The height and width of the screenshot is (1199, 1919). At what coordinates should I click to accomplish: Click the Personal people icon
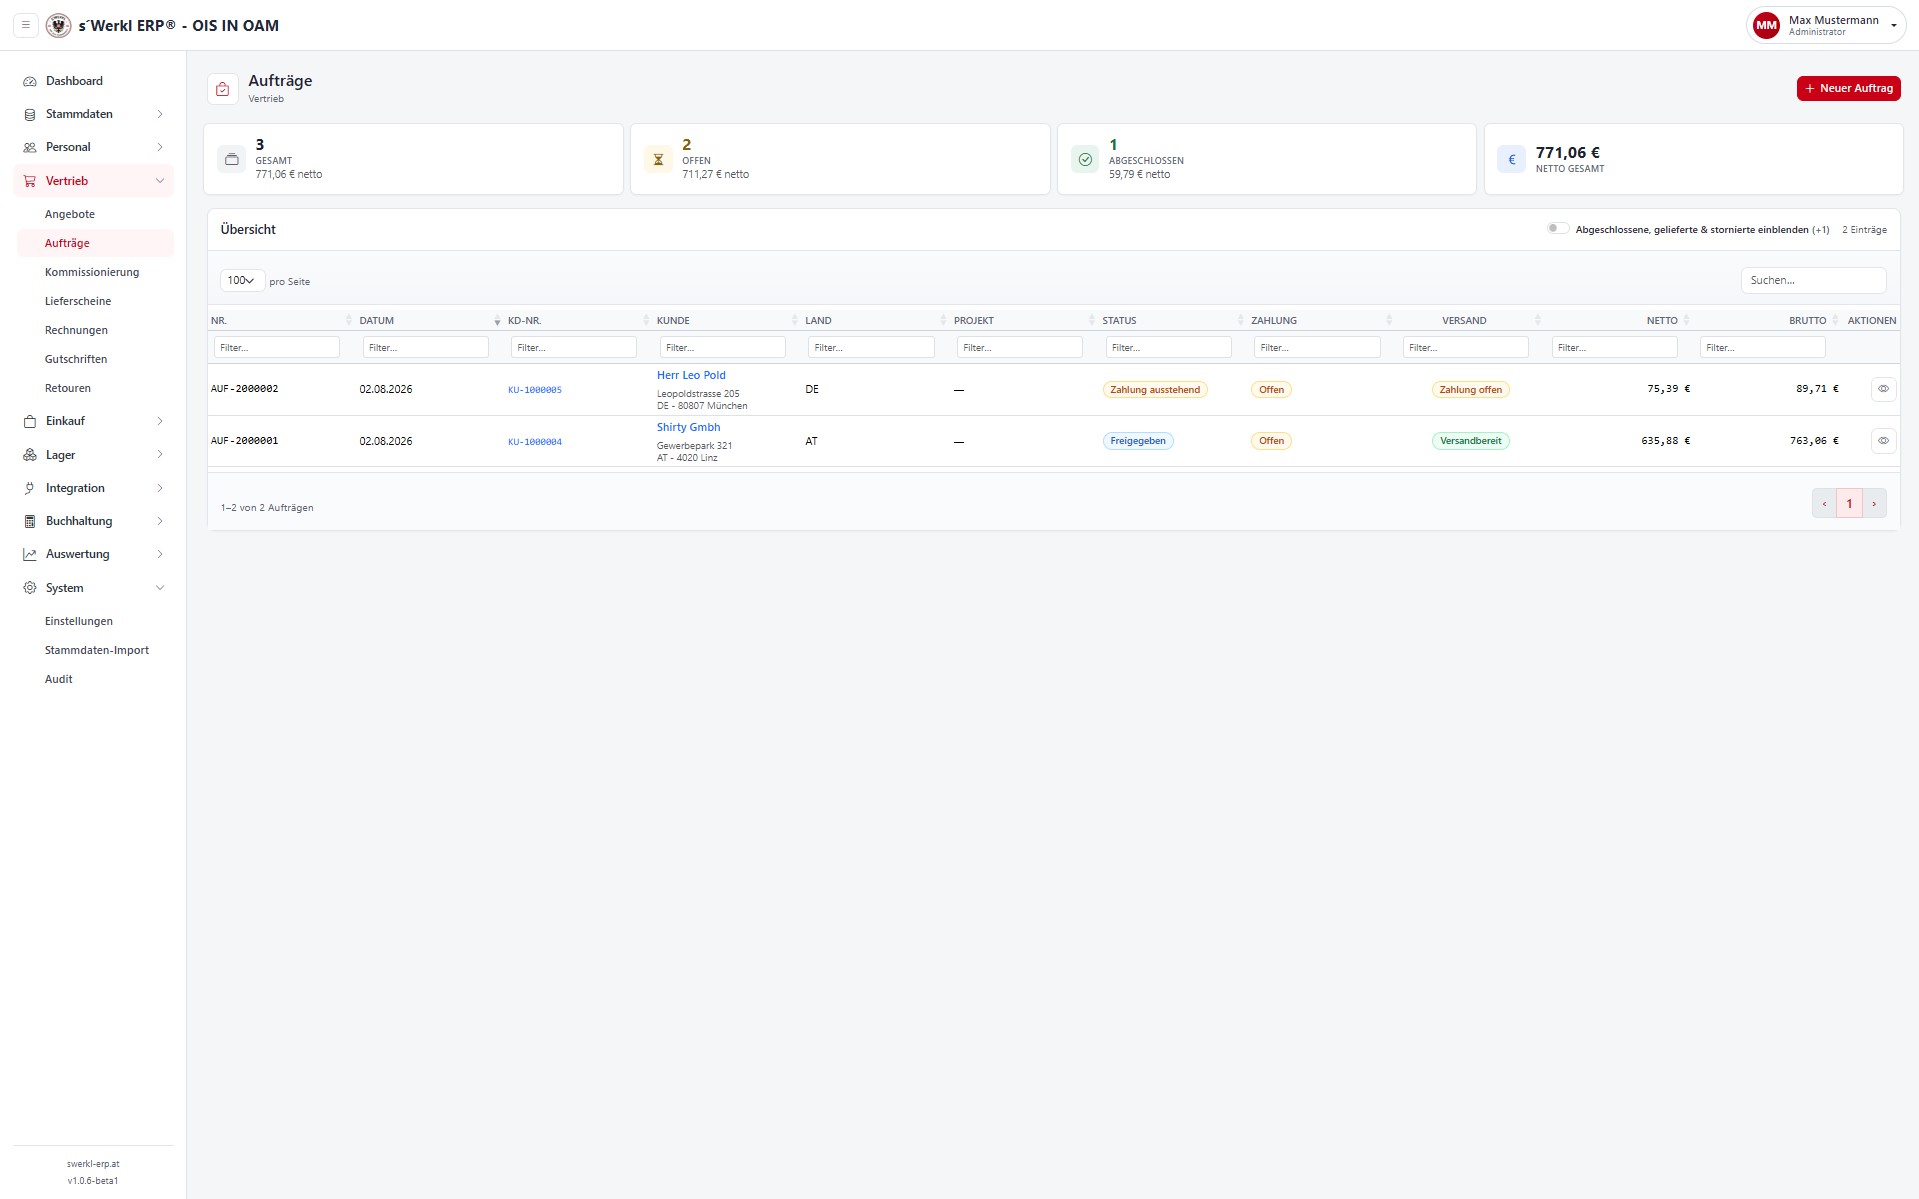(30, 147)
